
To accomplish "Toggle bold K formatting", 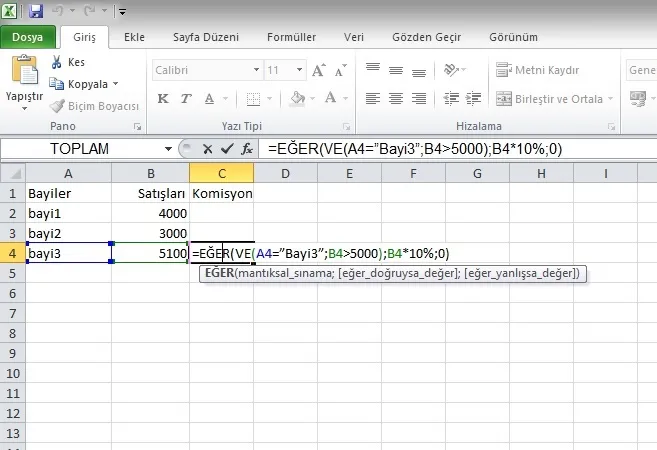I will [163, 99].
